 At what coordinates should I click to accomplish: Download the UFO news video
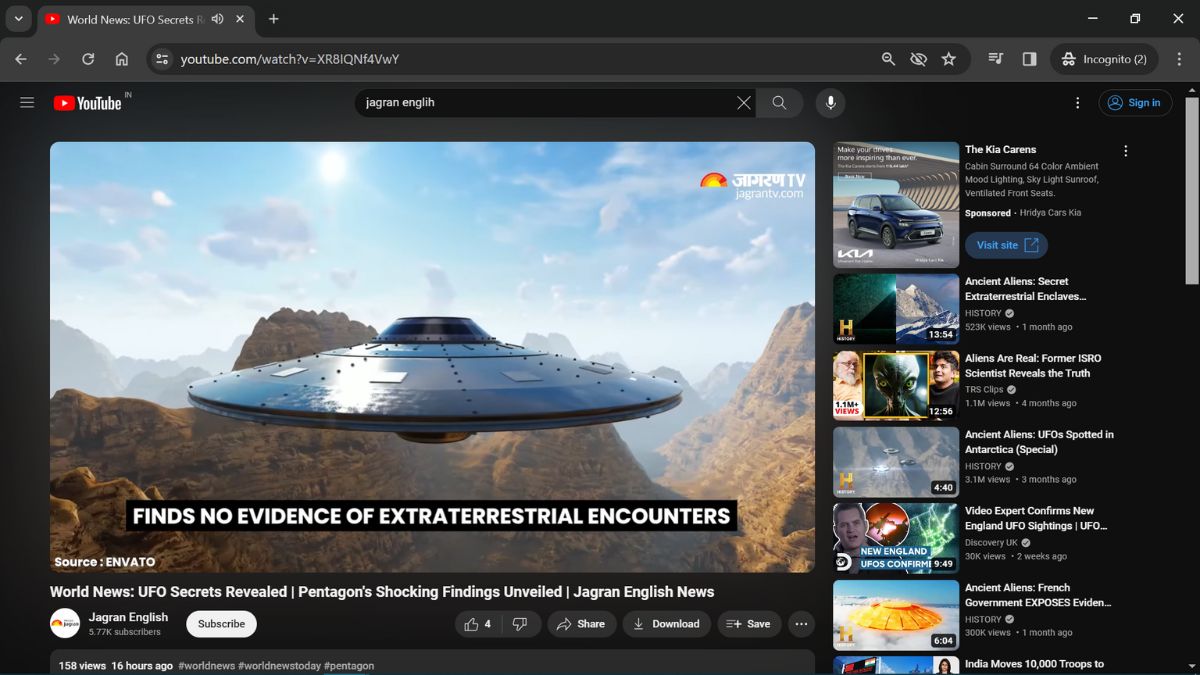(666, 624)
